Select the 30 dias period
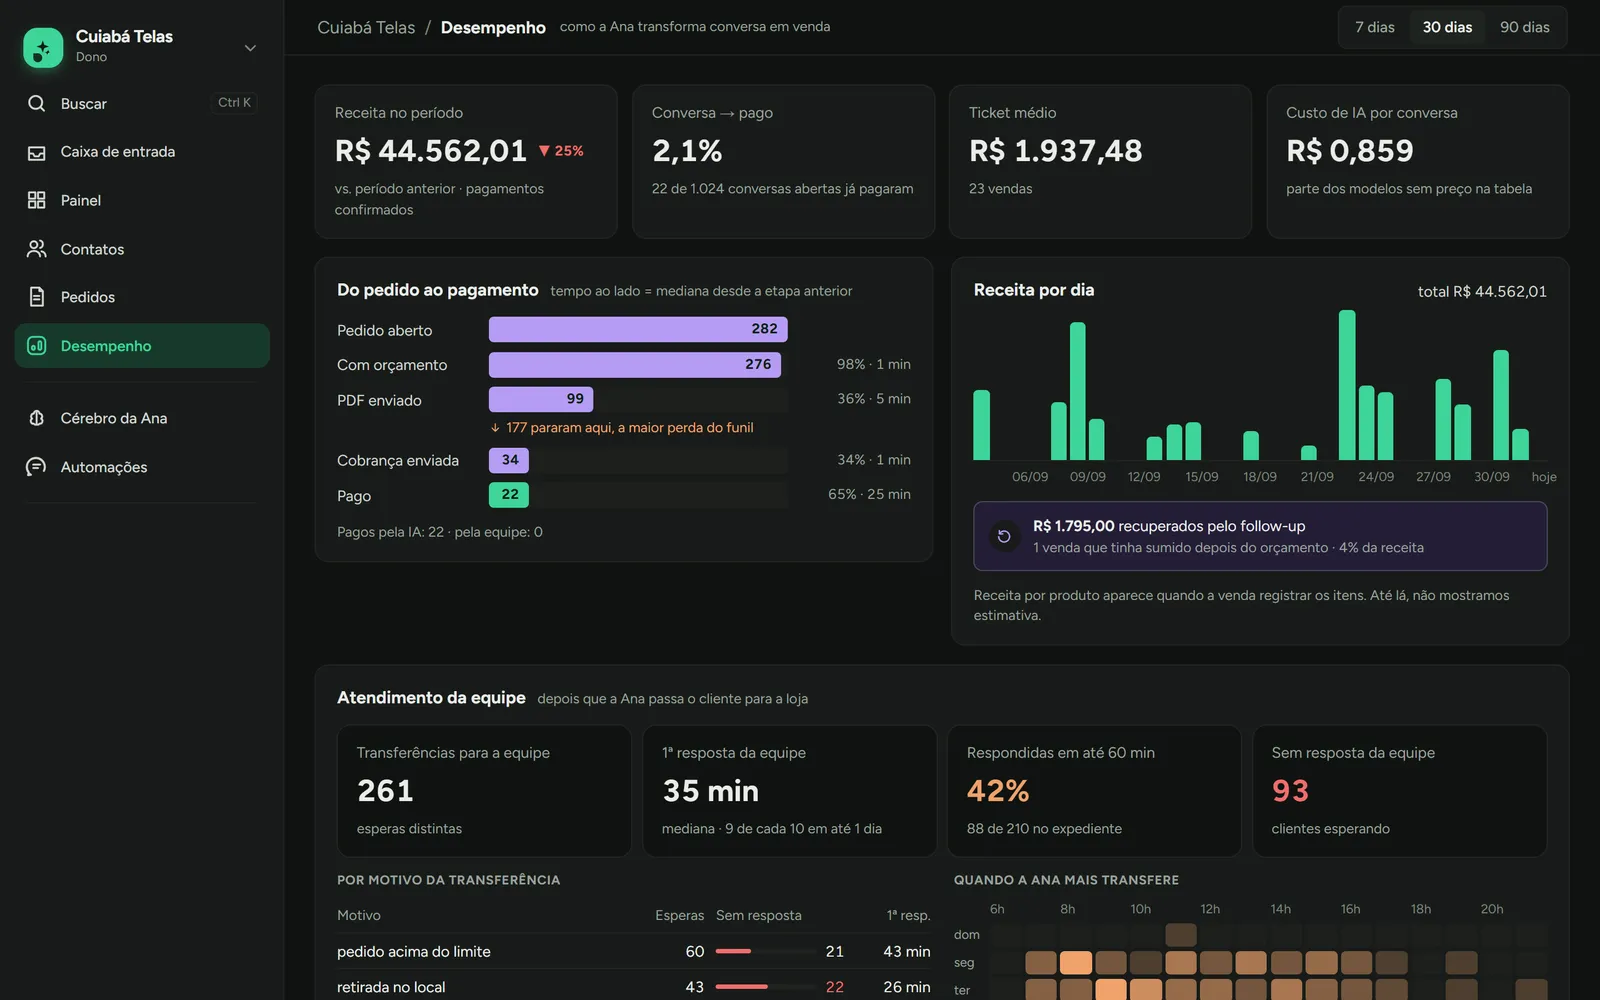1600x1000 pixels. (x=1447, y=27)
